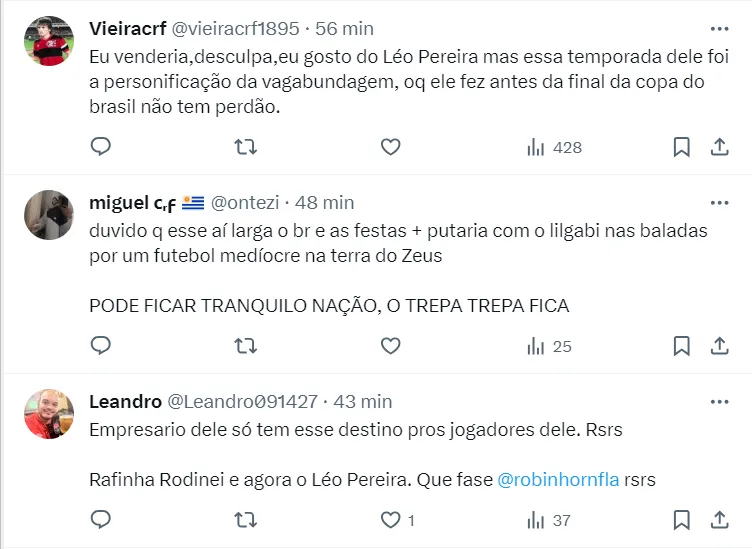752x549 pixels.
Task: View analytics showing 428 views
Action: 554,147
